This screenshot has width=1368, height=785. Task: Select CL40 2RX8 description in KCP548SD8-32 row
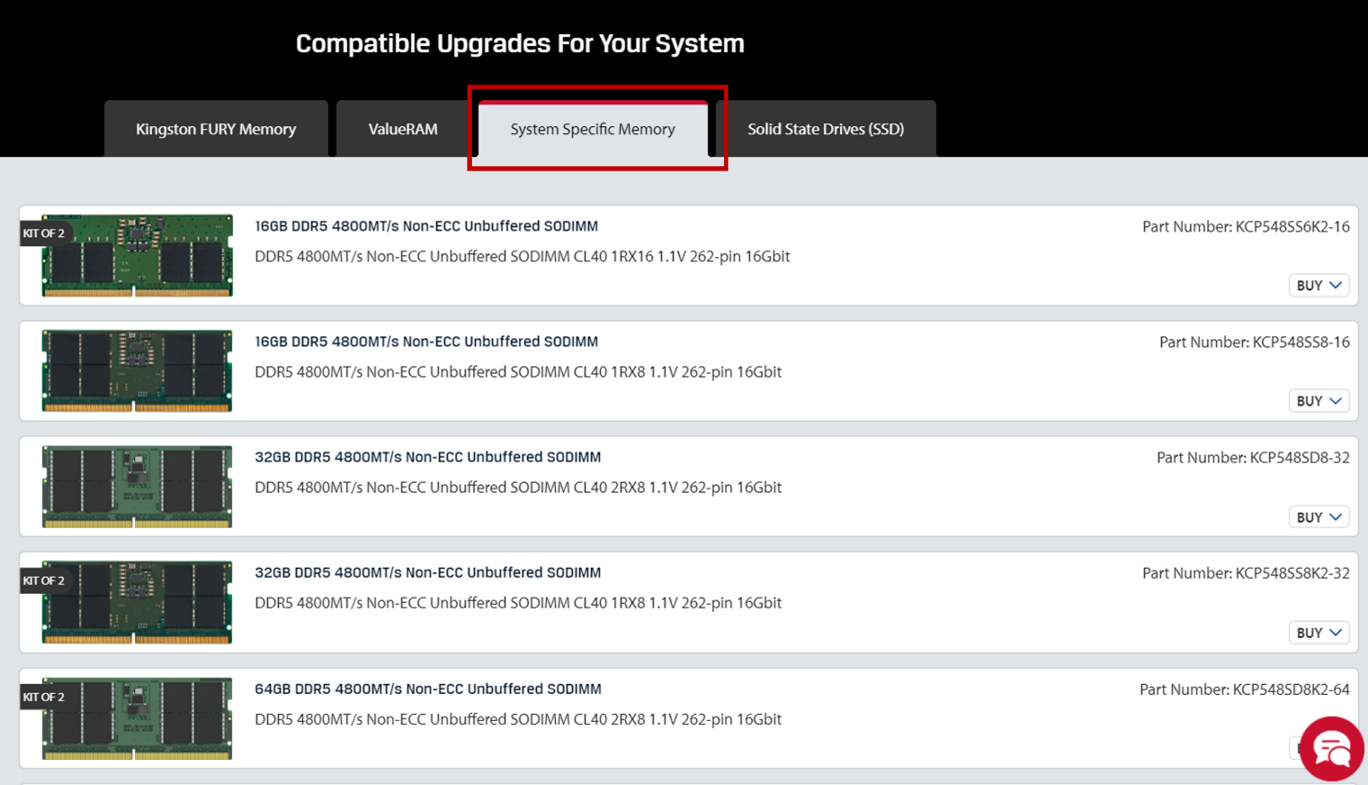[518, 488]
